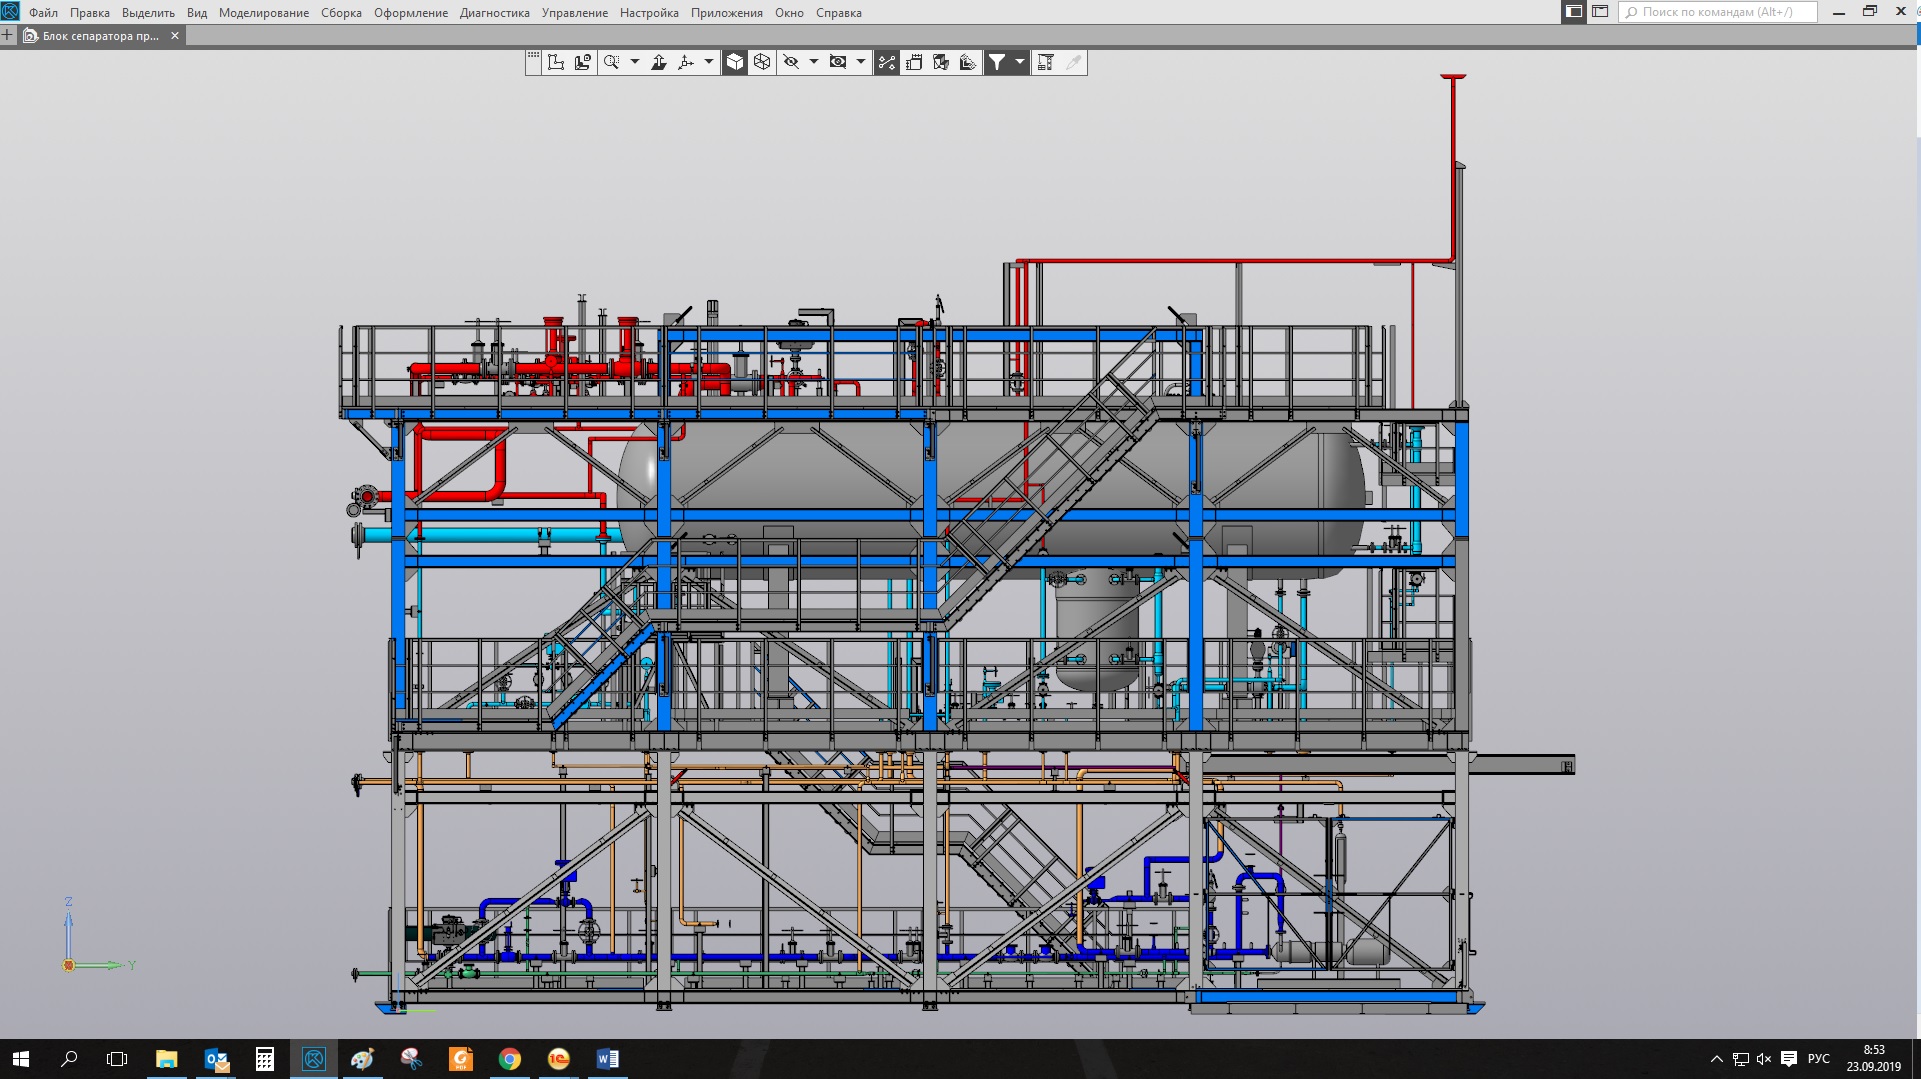
Task: Click the new document plus button
Action: [8, 36]
